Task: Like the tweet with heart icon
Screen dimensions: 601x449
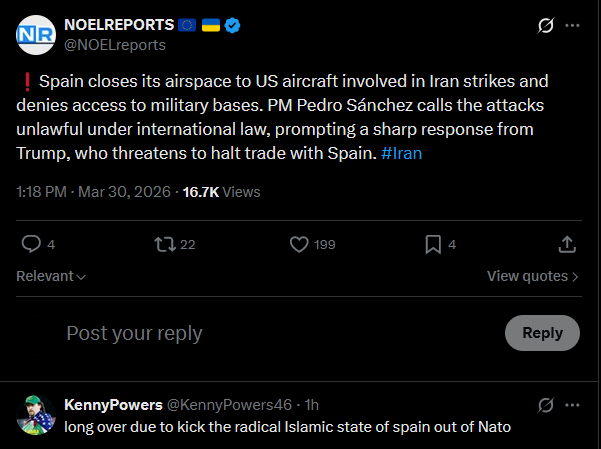Action: point(298,244)
